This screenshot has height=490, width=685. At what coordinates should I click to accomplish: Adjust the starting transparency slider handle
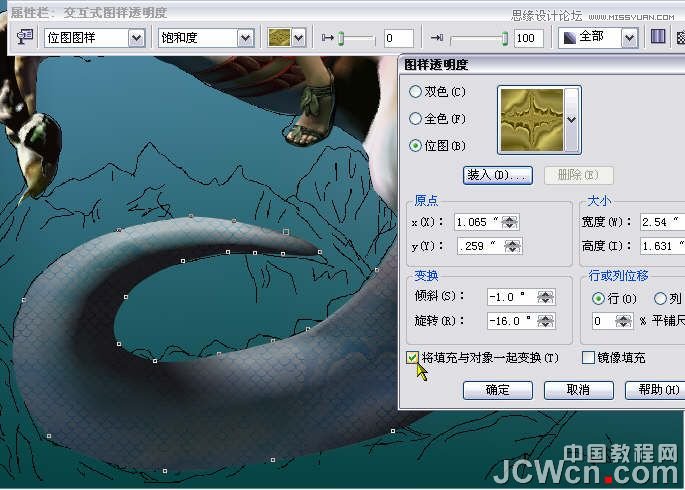tap(341, 38)
